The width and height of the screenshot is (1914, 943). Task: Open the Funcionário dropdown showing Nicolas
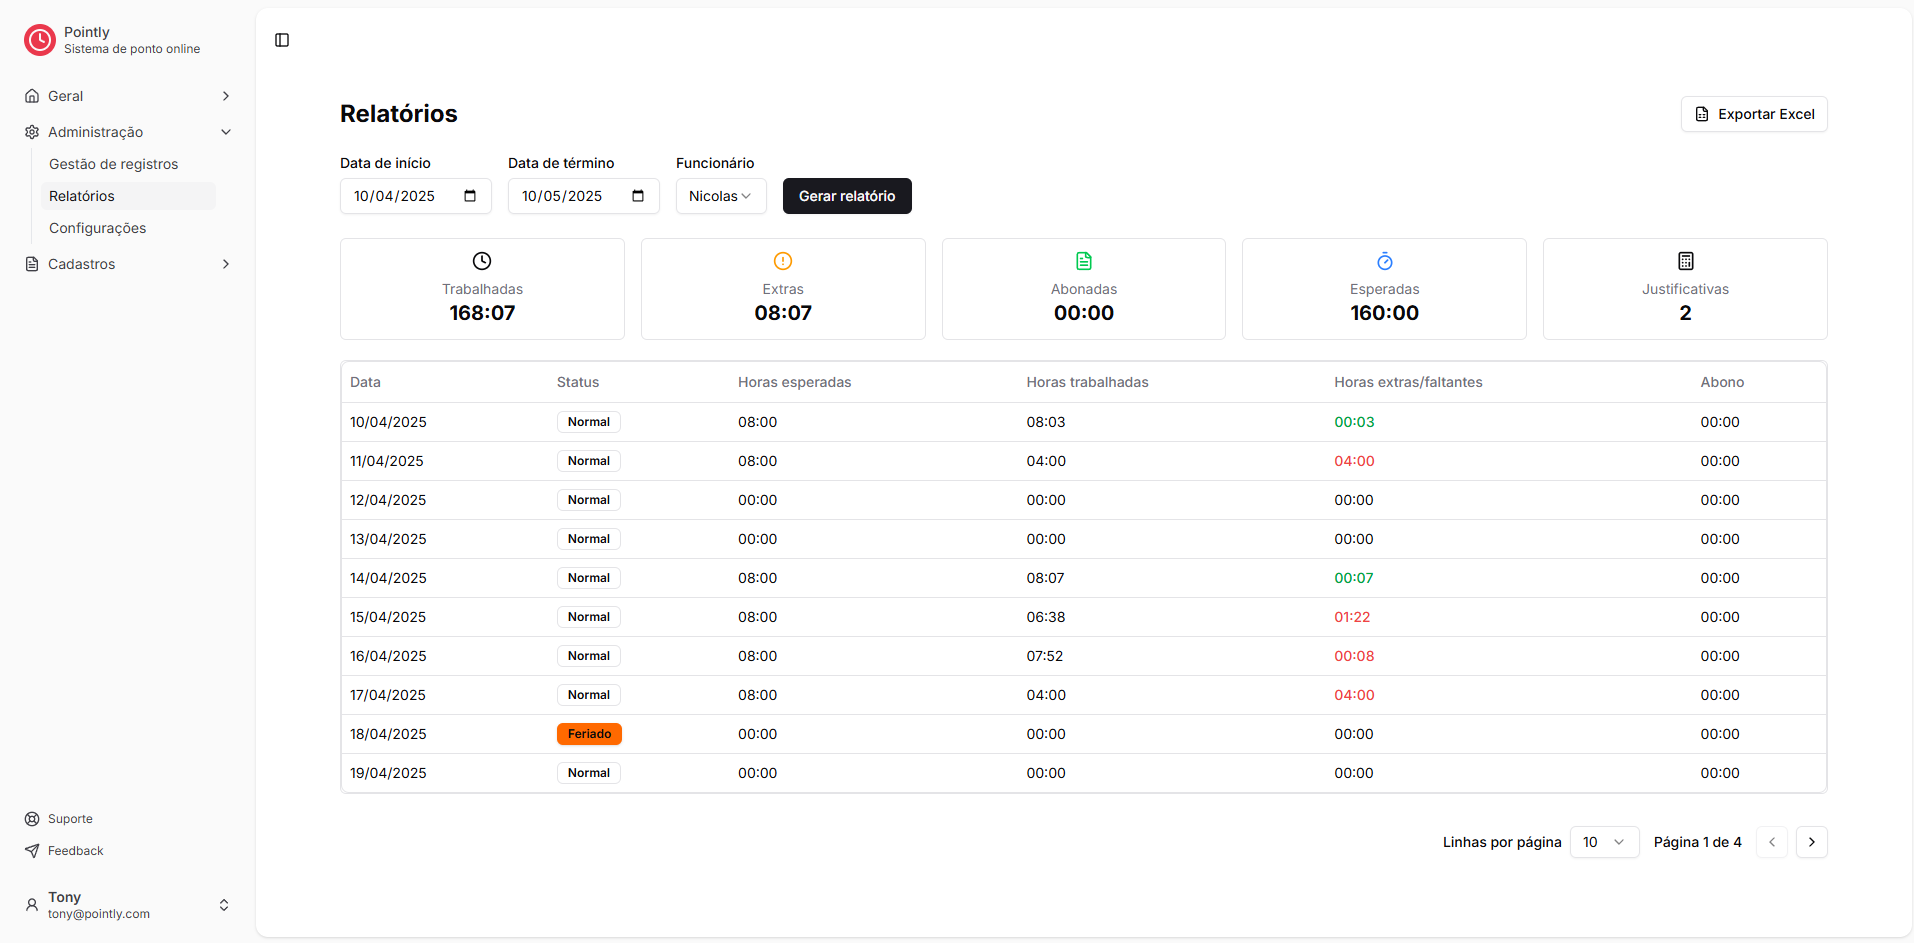click(720, 196)
